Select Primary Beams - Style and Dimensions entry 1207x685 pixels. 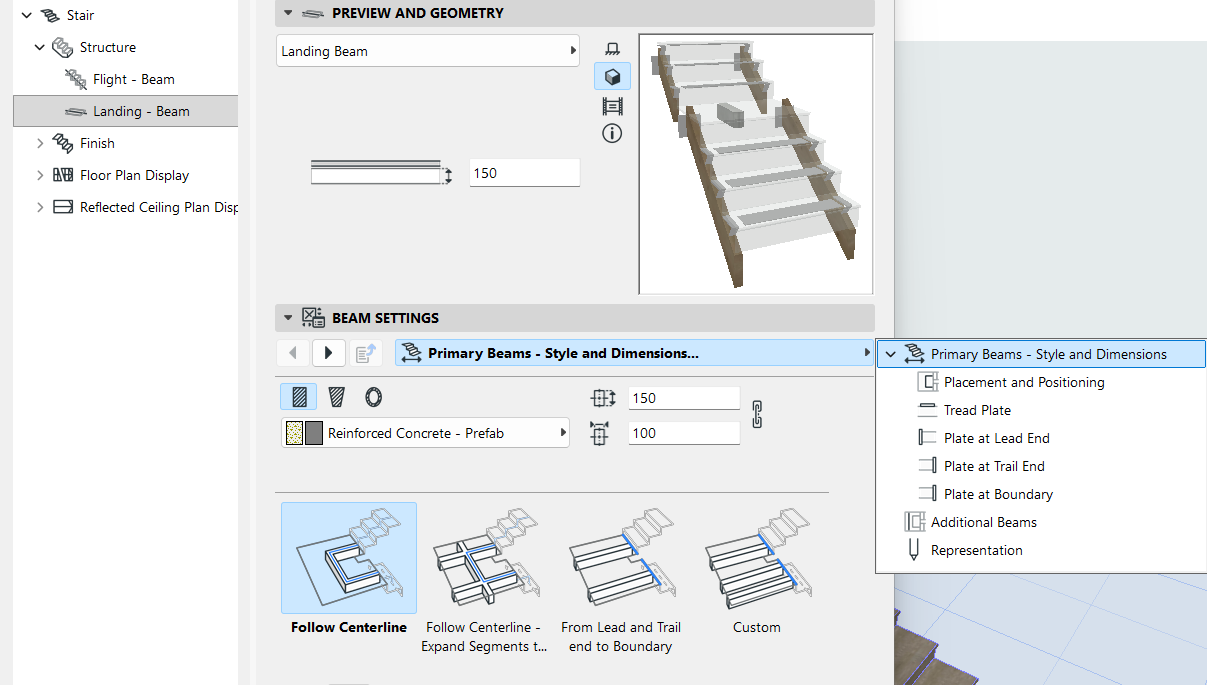pos(1041,354)
